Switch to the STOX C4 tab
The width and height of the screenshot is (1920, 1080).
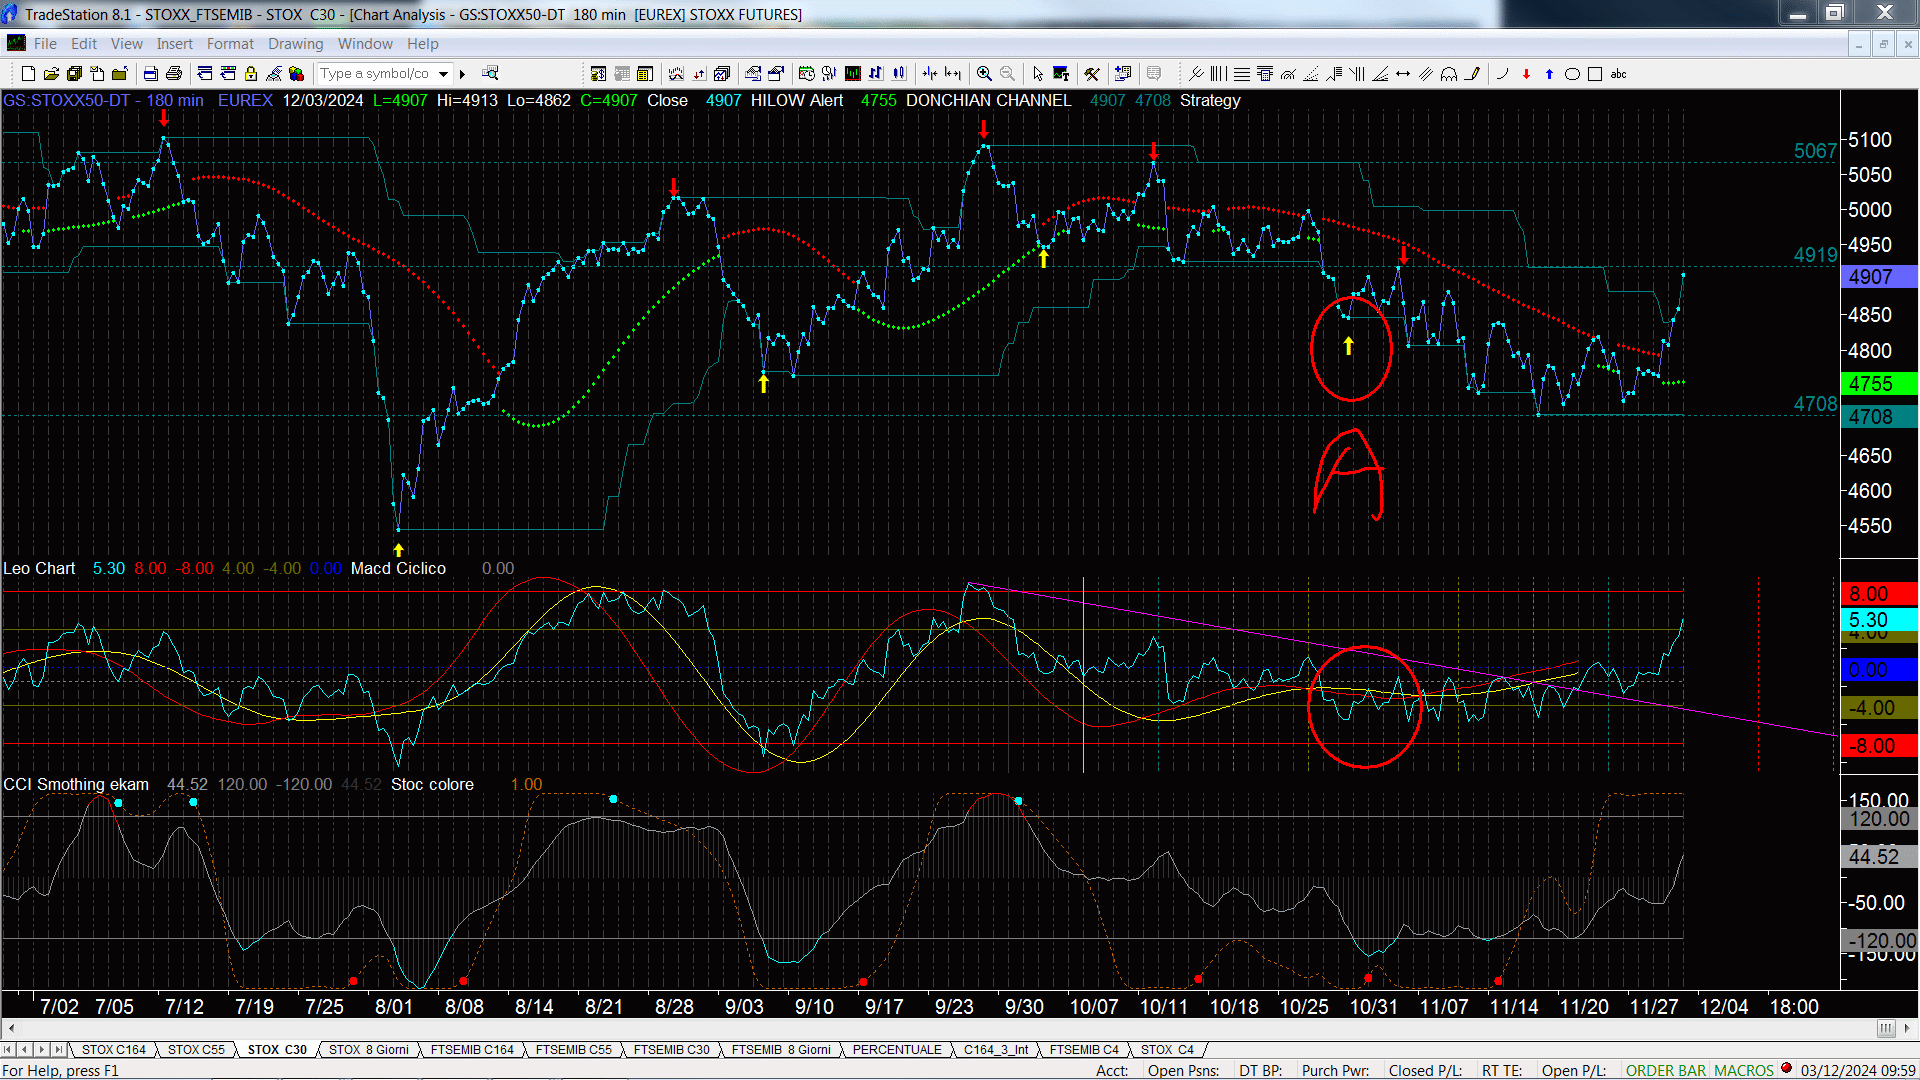point(1167,1050)
